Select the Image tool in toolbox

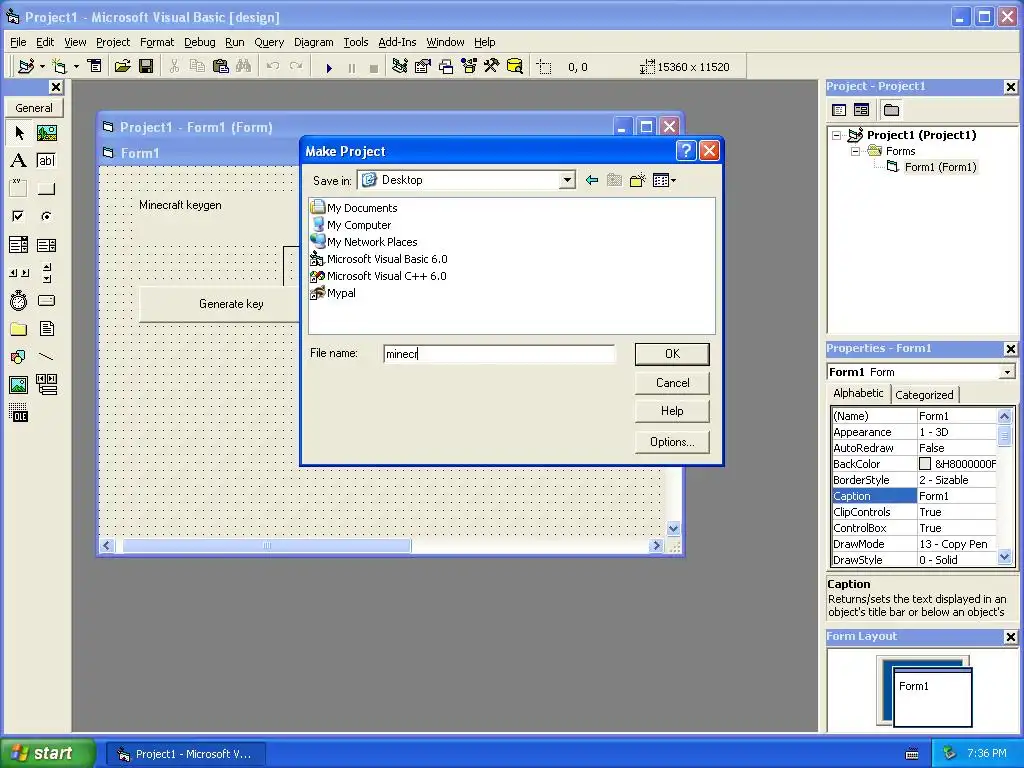click(x=19, y=385)
